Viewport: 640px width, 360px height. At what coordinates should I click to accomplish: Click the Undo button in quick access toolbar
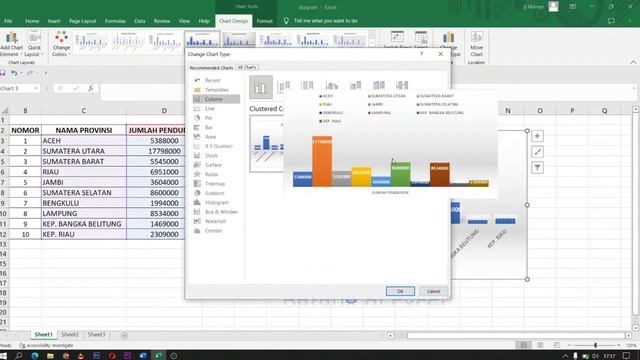pyautogui.click(x=14, y=73)
